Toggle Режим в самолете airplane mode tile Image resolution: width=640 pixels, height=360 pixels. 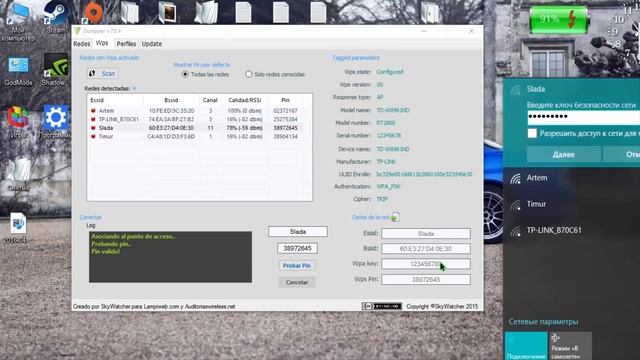click(x=570, y=346)
